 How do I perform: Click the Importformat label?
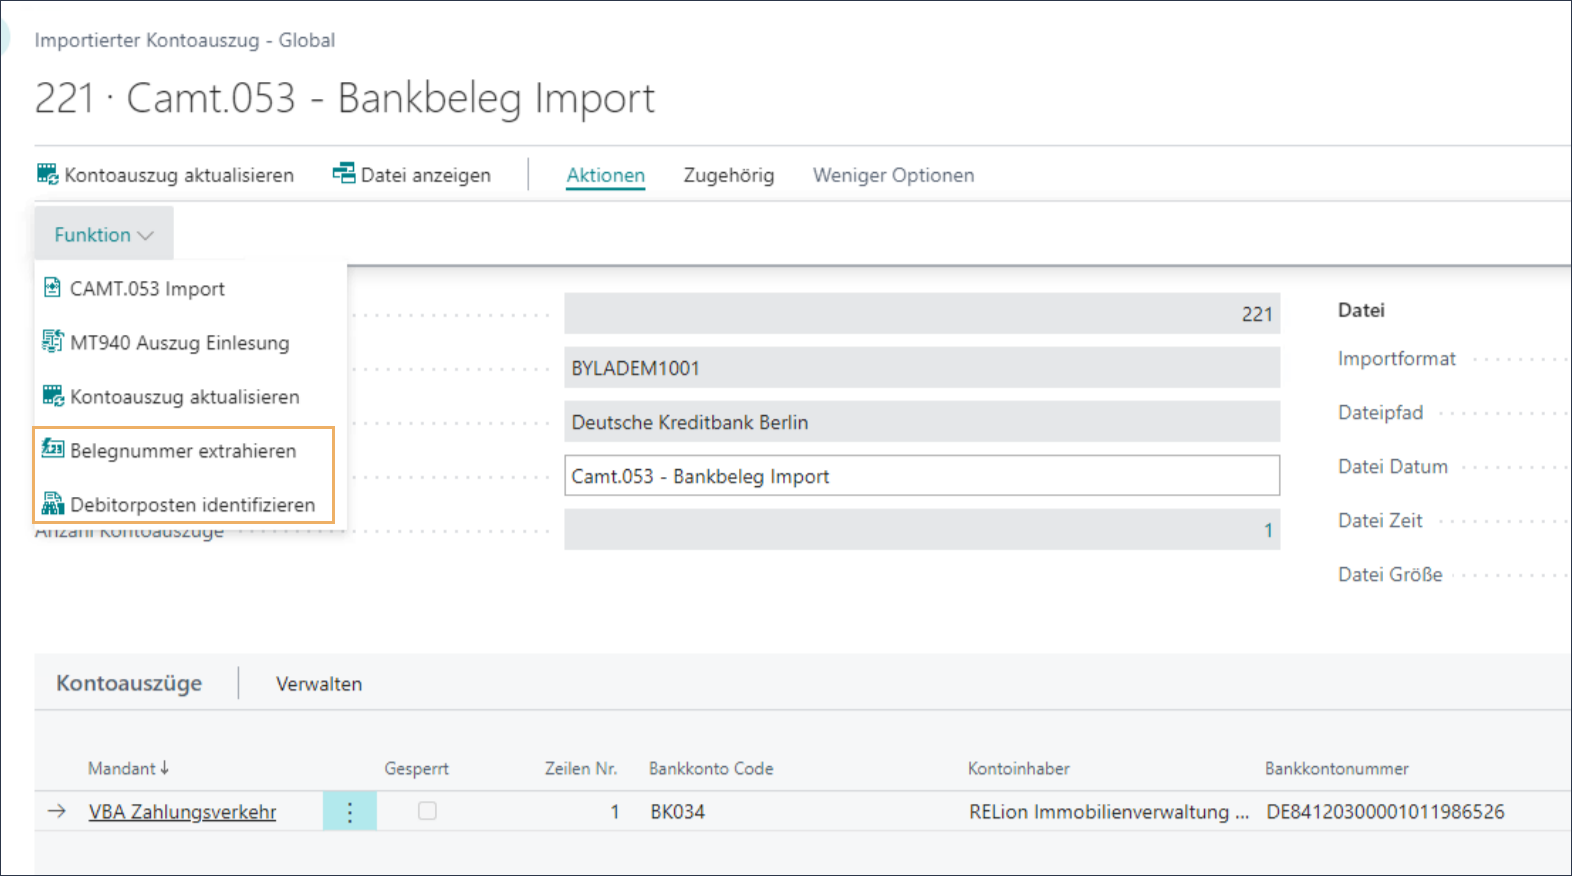pos(1397,359)
